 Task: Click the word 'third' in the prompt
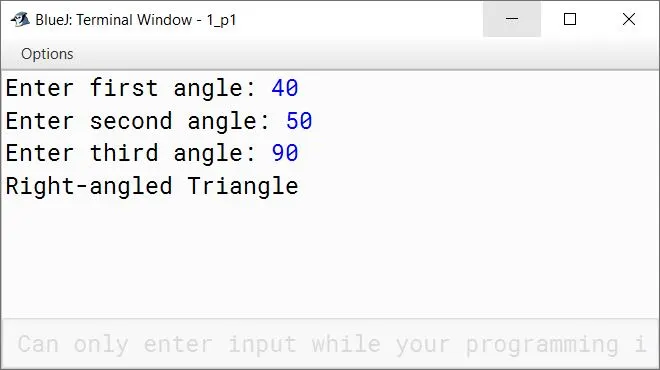coord(124,153)
